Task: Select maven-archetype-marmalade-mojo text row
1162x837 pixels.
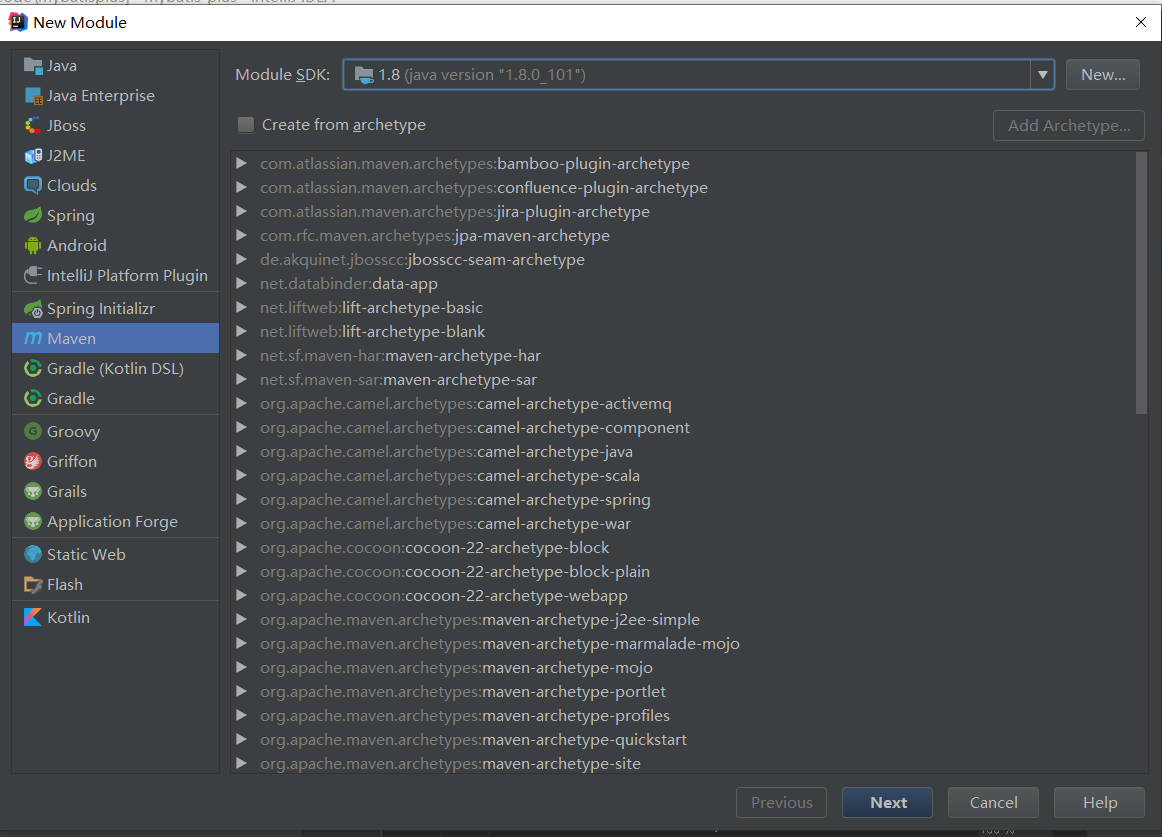Action: (499, 644)
